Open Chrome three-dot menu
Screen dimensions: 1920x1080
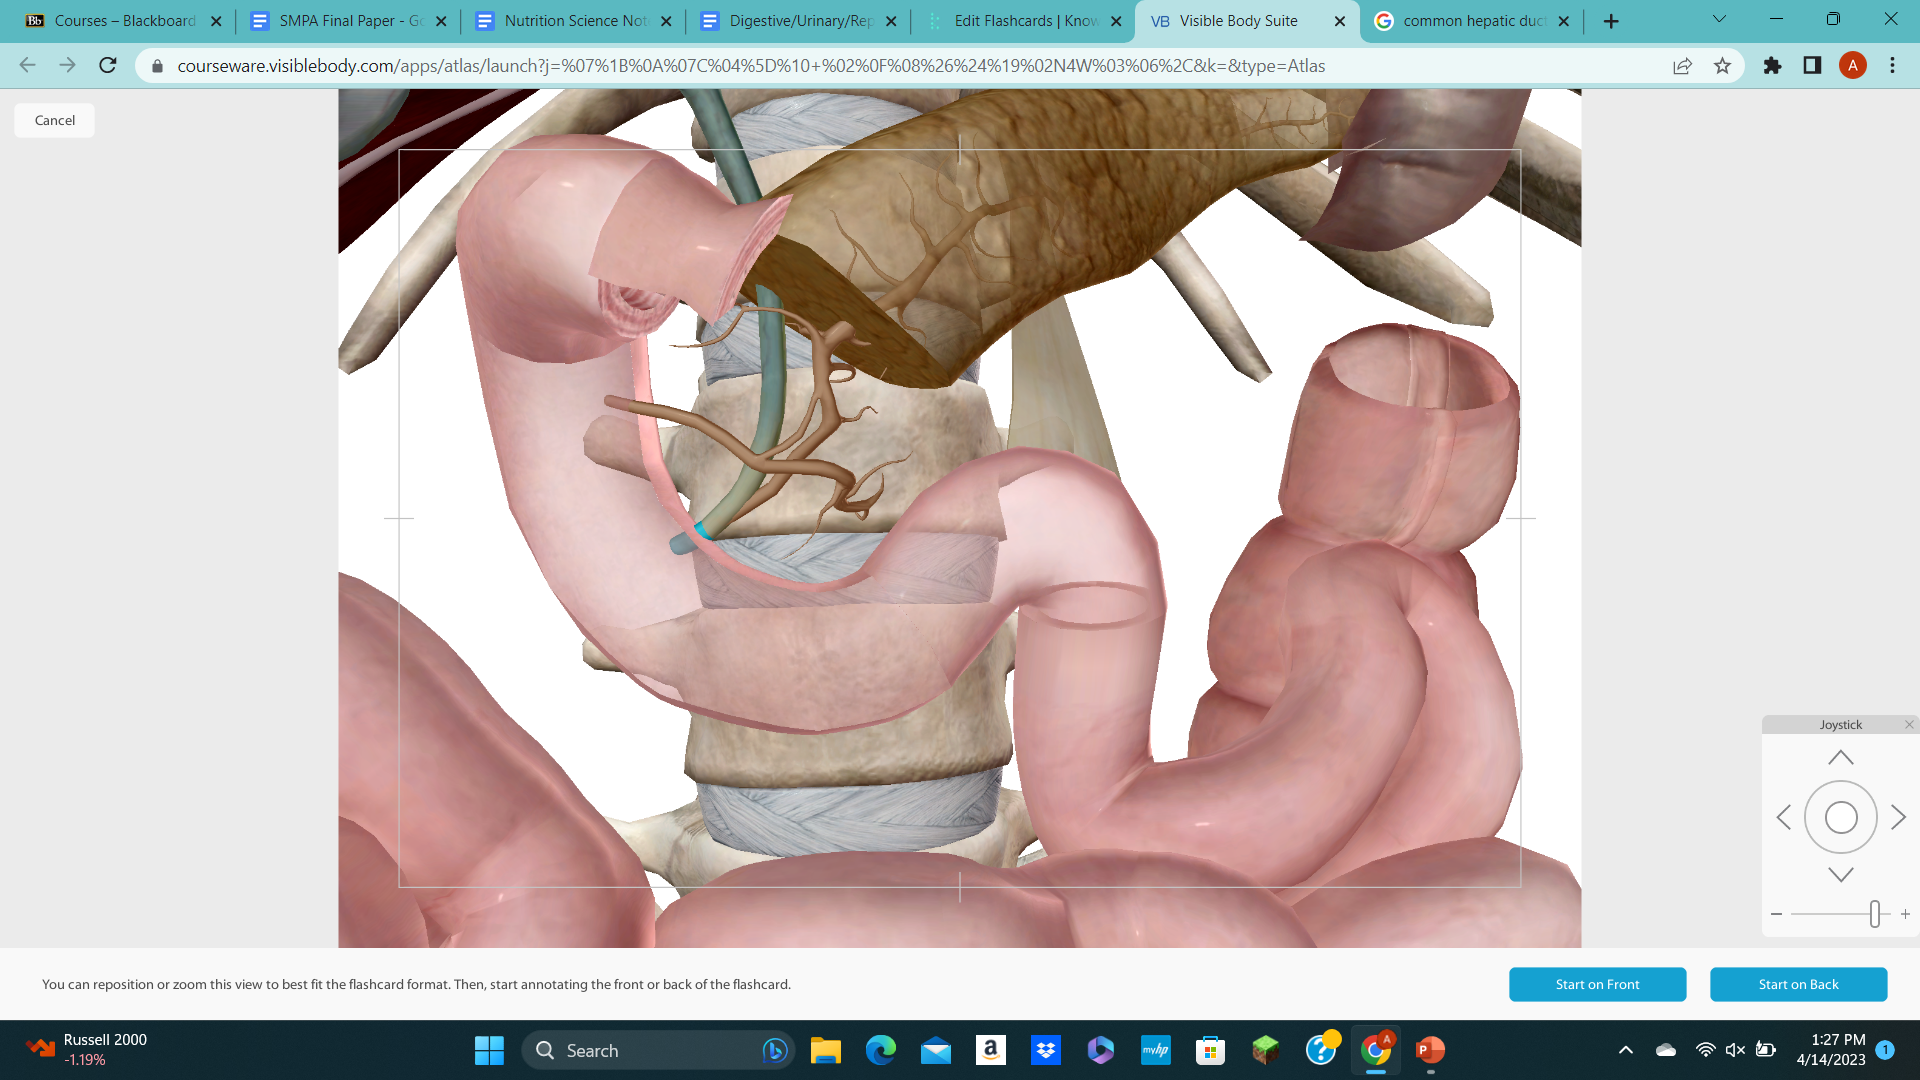coord(1892,66)
